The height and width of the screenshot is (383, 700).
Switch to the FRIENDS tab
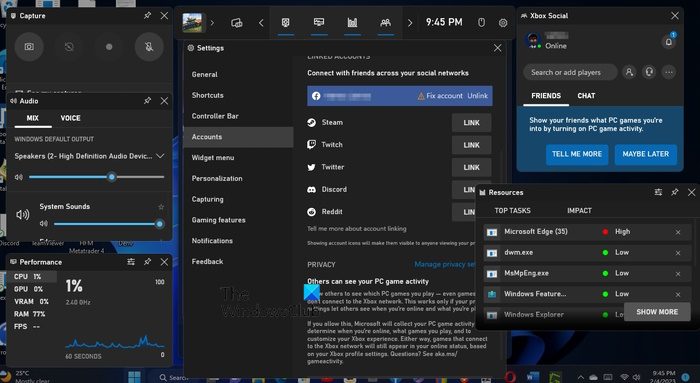coord(546,96)
